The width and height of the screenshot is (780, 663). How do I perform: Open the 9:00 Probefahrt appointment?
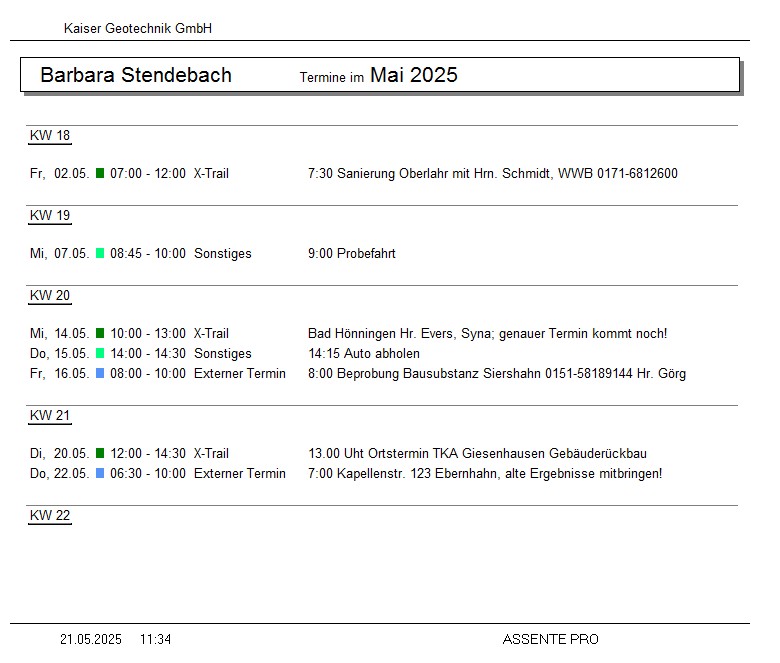tap(351, 254)
